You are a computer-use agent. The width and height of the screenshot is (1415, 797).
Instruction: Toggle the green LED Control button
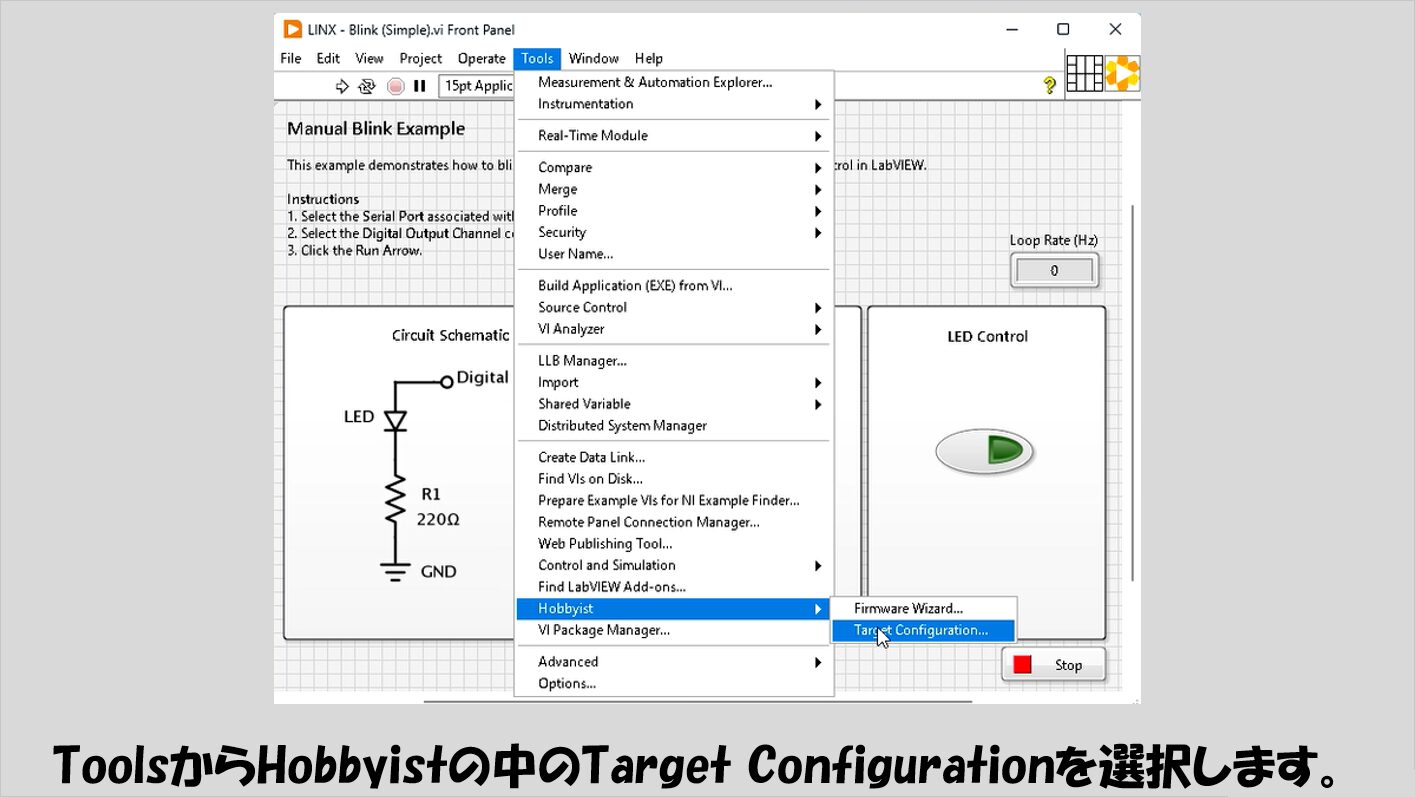tap(985, 450)
